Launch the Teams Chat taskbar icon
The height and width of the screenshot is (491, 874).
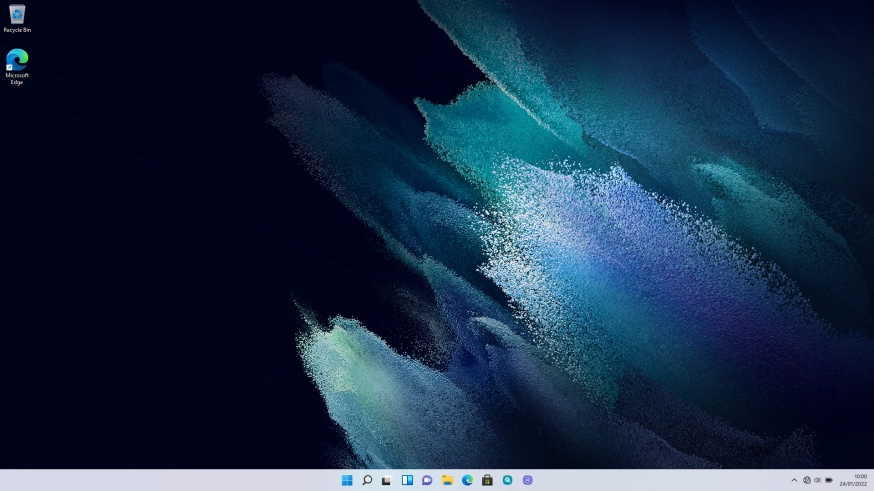point(427,480)
